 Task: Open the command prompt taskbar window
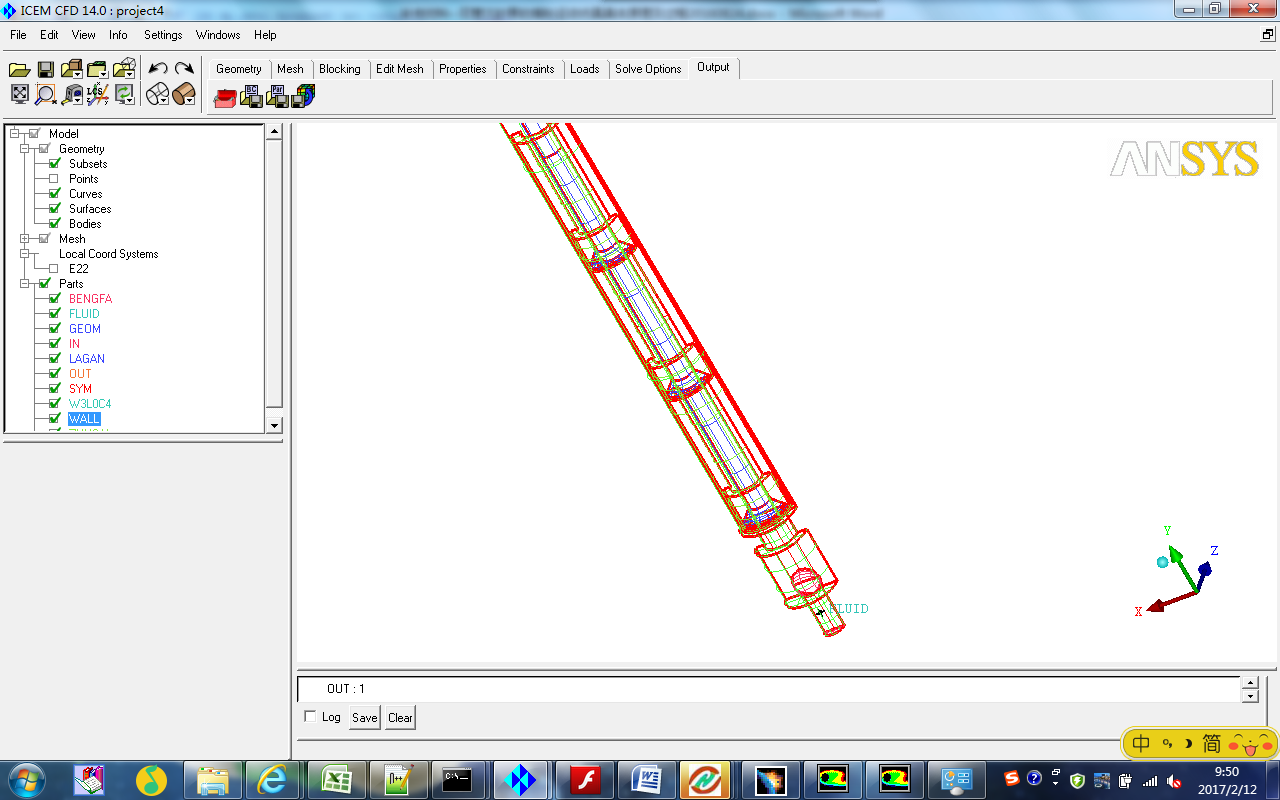[459, 780]
